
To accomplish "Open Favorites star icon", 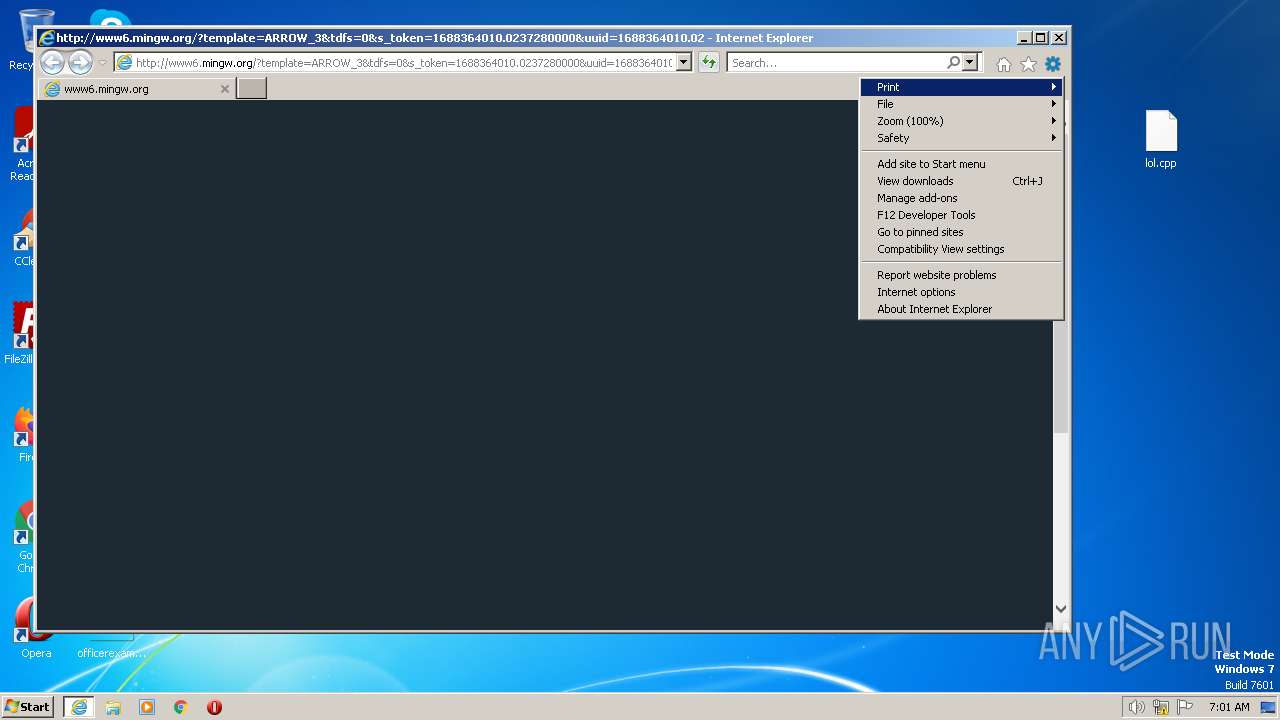I will point(1028,64).
